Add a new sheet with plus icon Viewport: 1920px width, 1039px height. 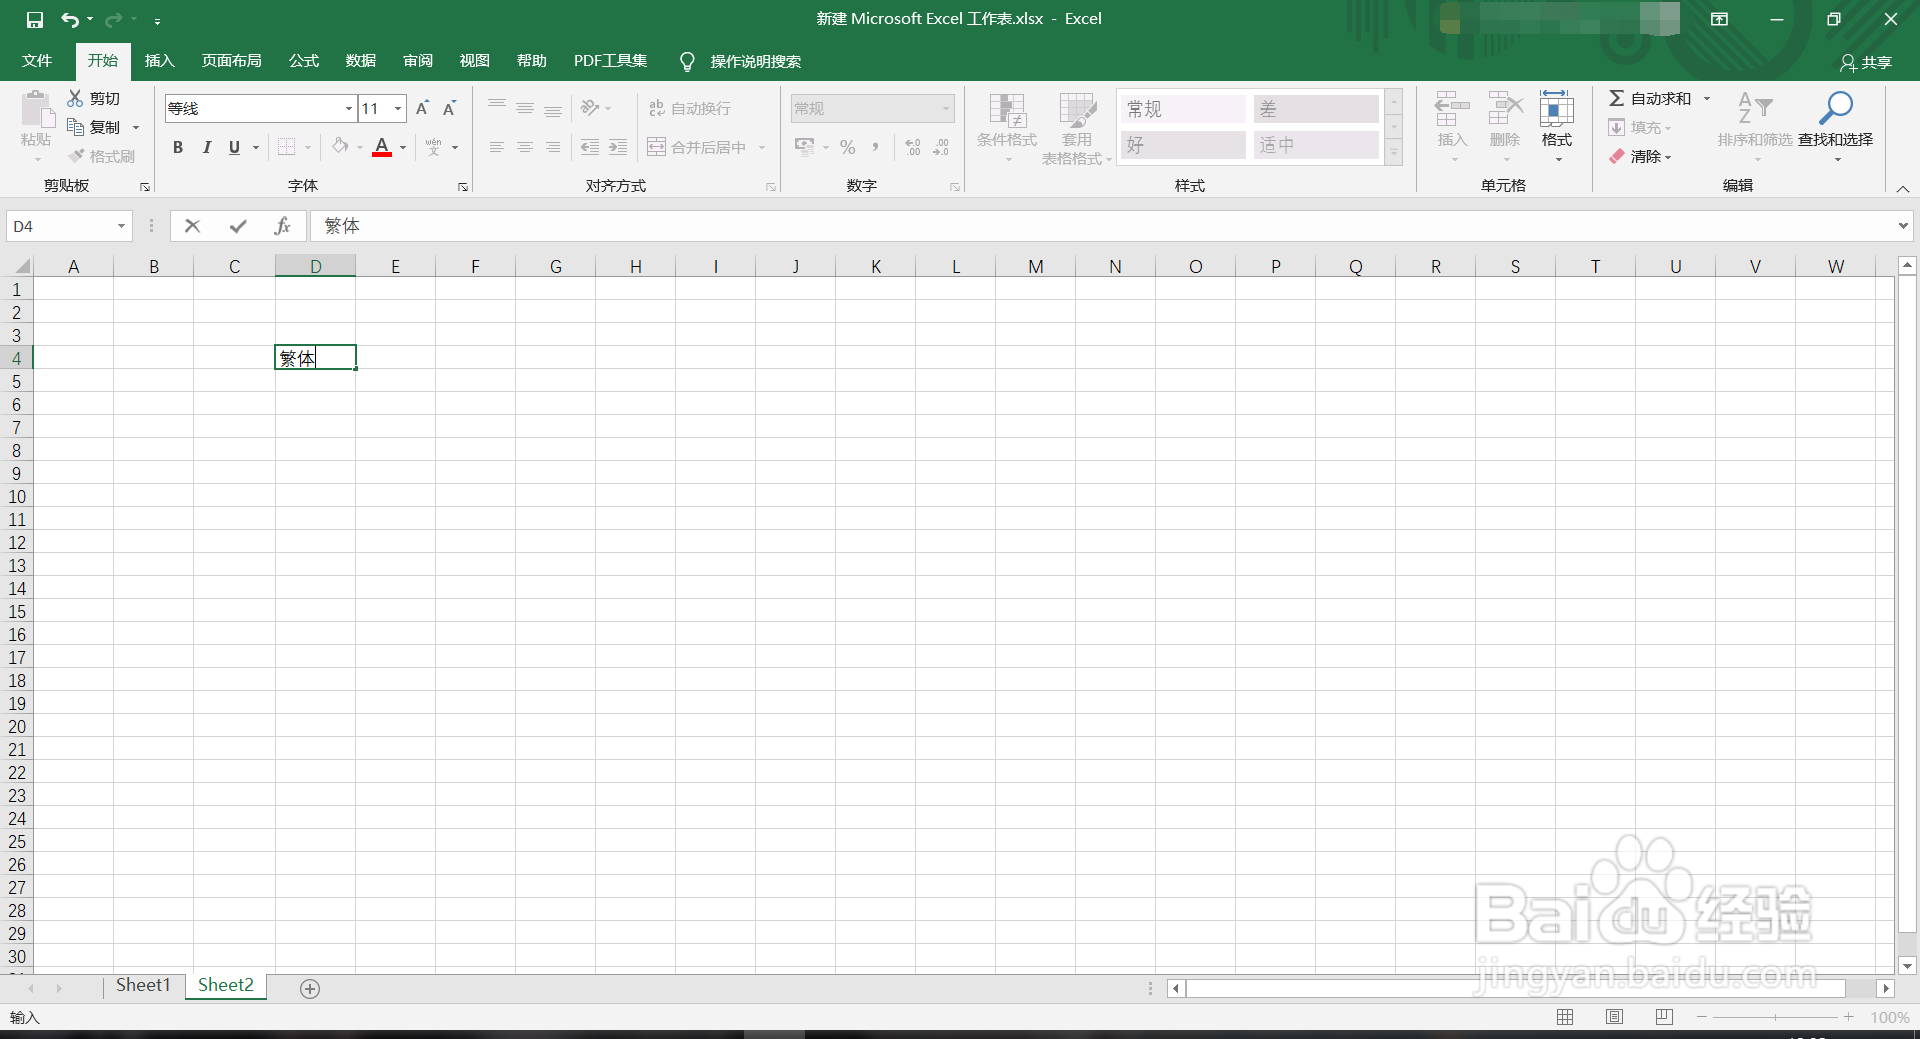click(310, 988)
